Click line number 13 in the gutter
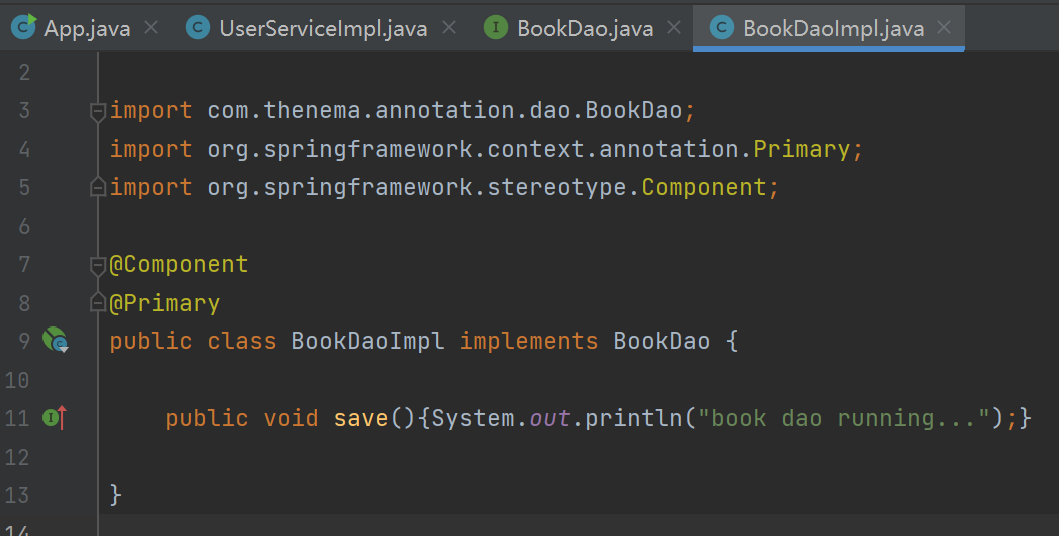The height and width of the screenshot is (536, 1059). 17,495
